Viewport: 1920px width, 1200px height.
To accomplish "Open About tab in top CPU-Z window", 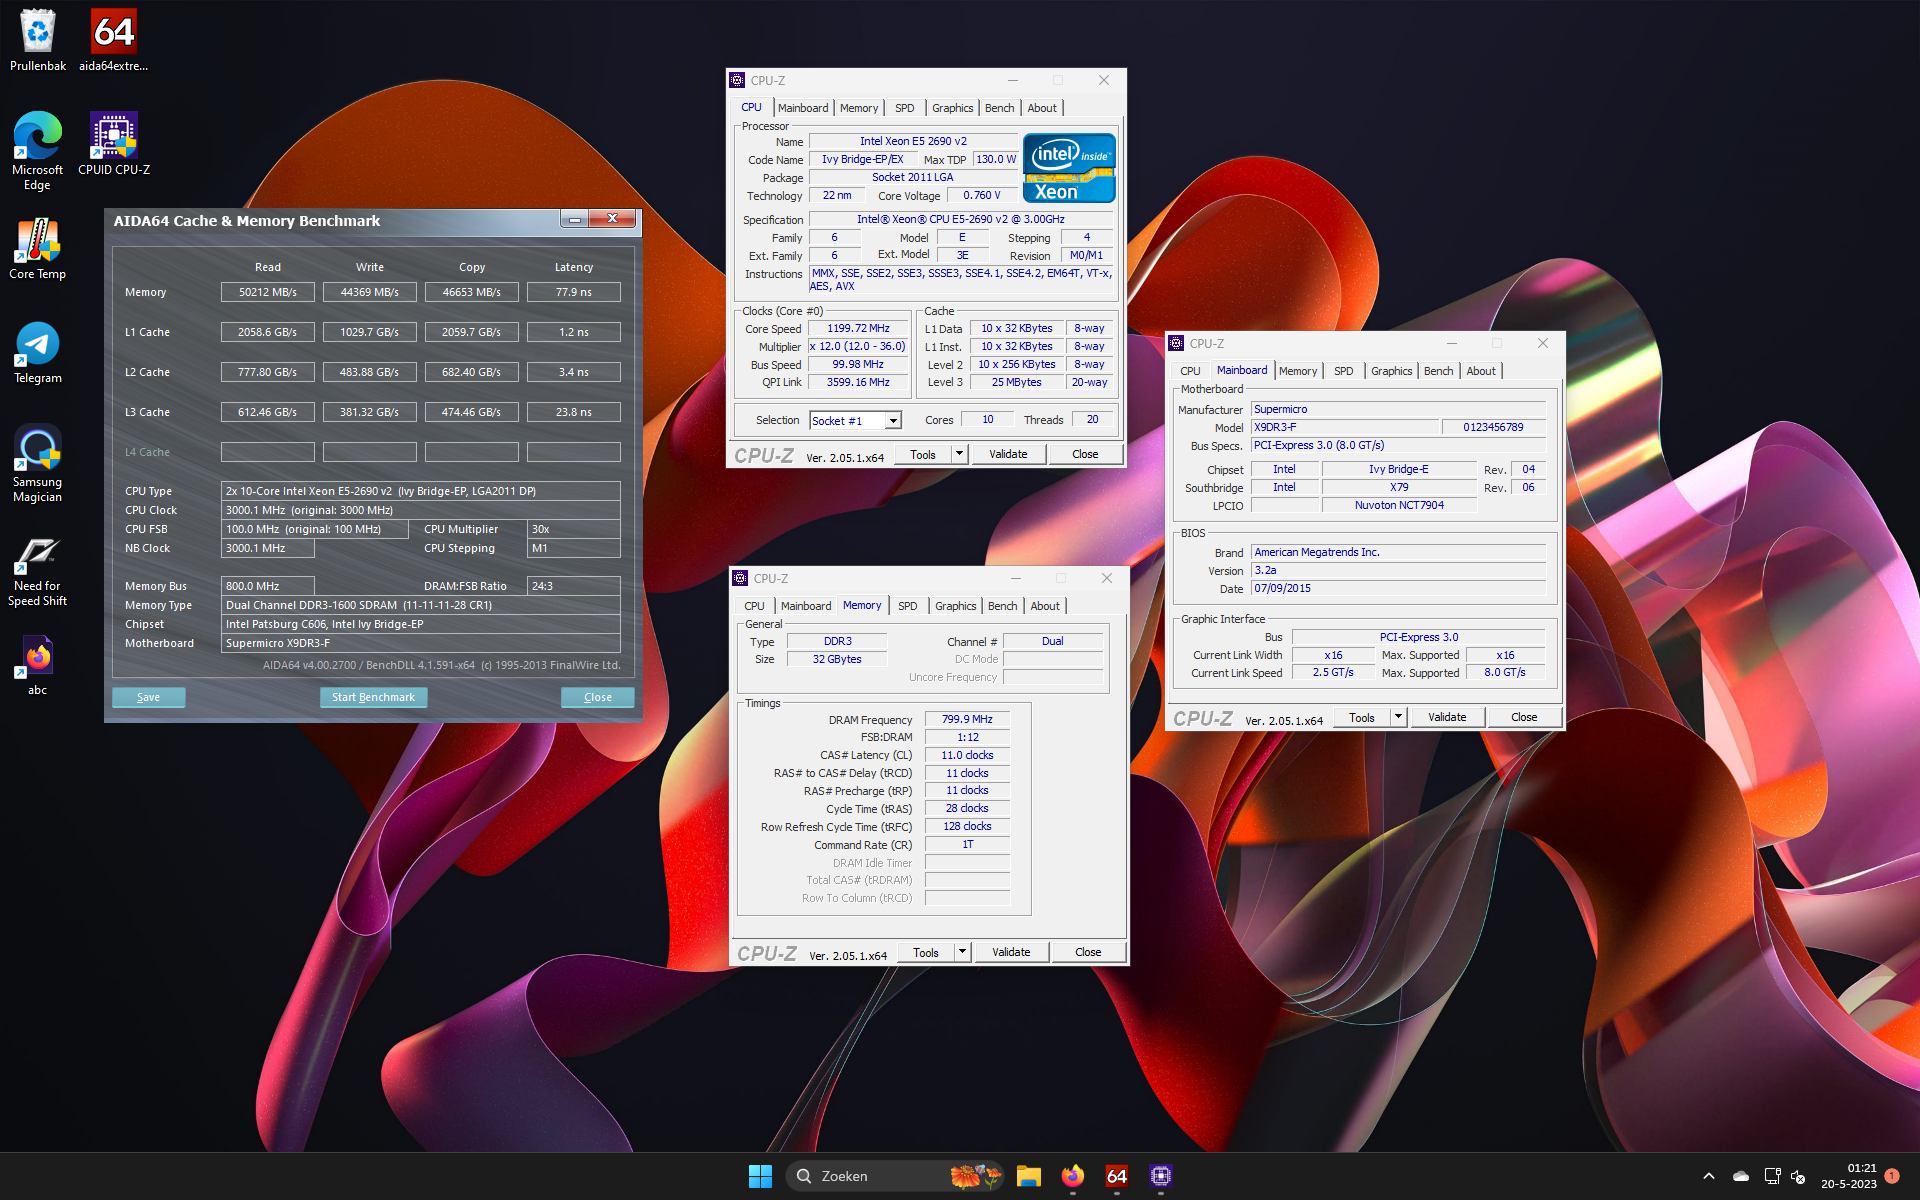I will point(1042,108).
